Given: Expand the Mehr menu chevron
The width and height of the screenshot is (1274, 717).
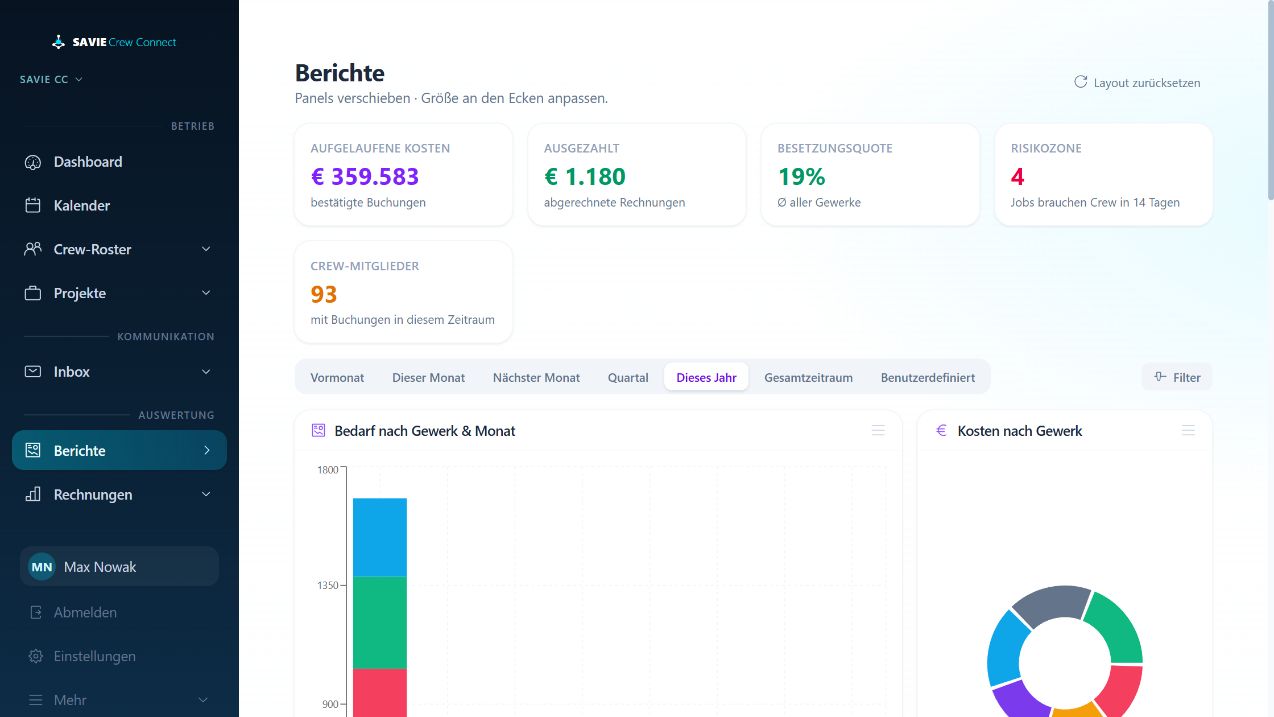Looking at the screenshot, I should point(203,700).
